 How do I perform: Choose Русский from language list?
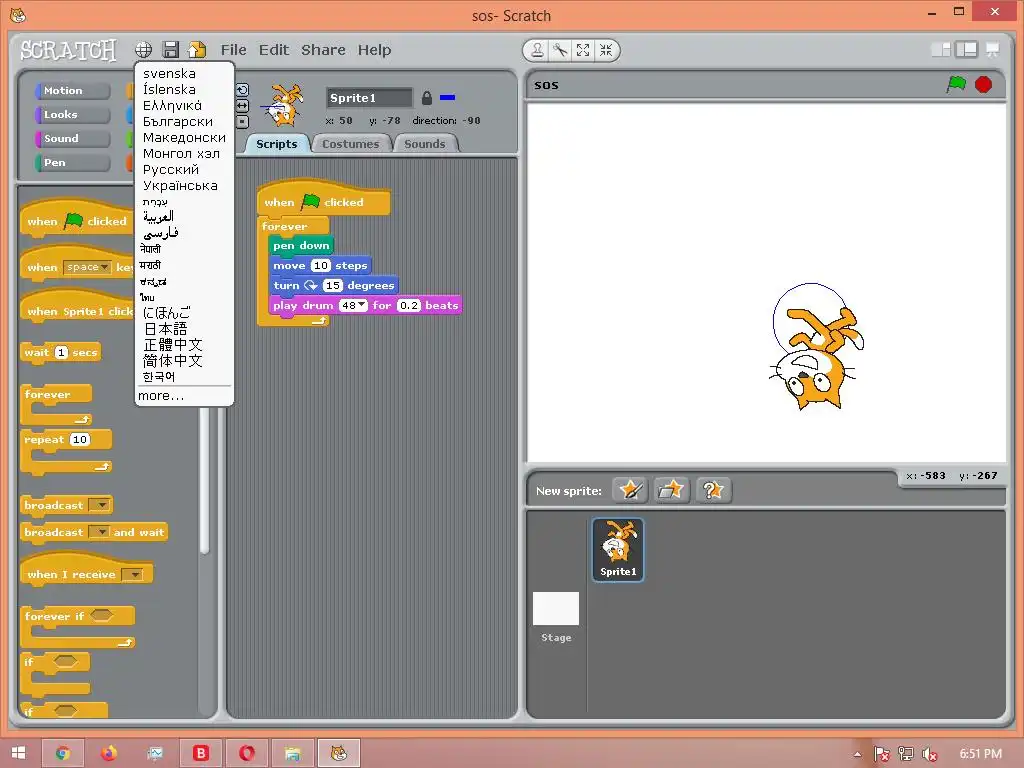[170, 170]
